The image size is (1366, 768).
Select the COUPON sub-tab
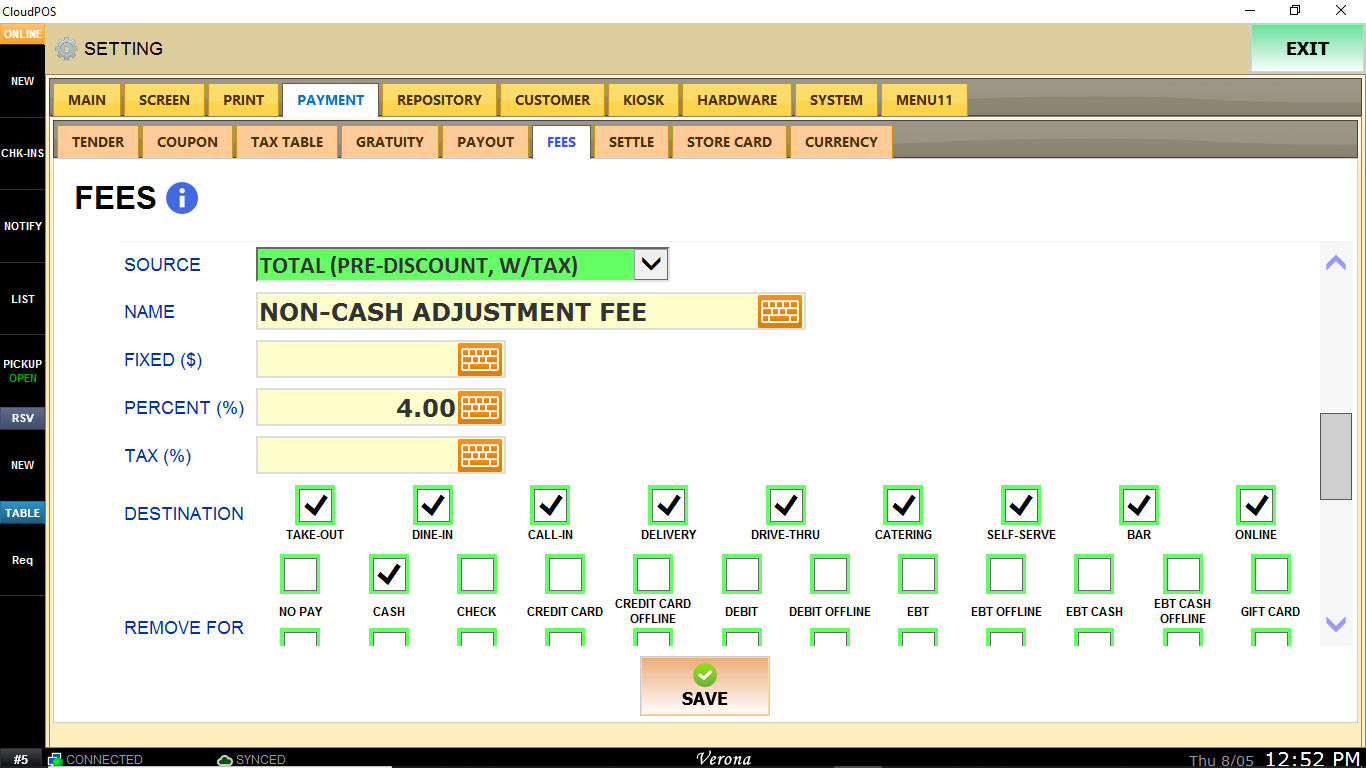click(x=187, y=142)
